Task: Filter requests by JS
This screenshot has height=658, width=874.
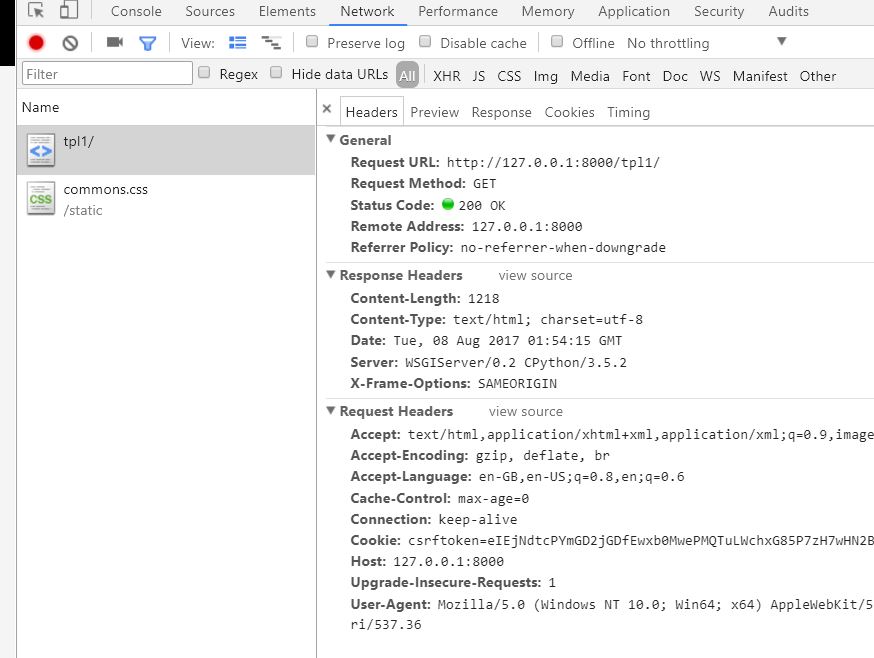Action: tap(479, 76)
